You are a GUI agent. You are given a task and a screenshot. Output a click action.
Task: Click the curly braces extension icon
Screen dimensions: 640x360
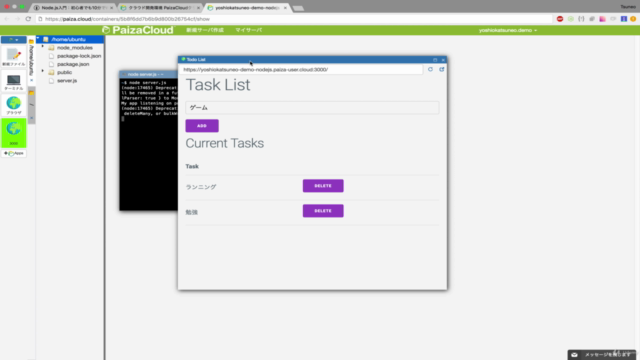coord(581,19)
